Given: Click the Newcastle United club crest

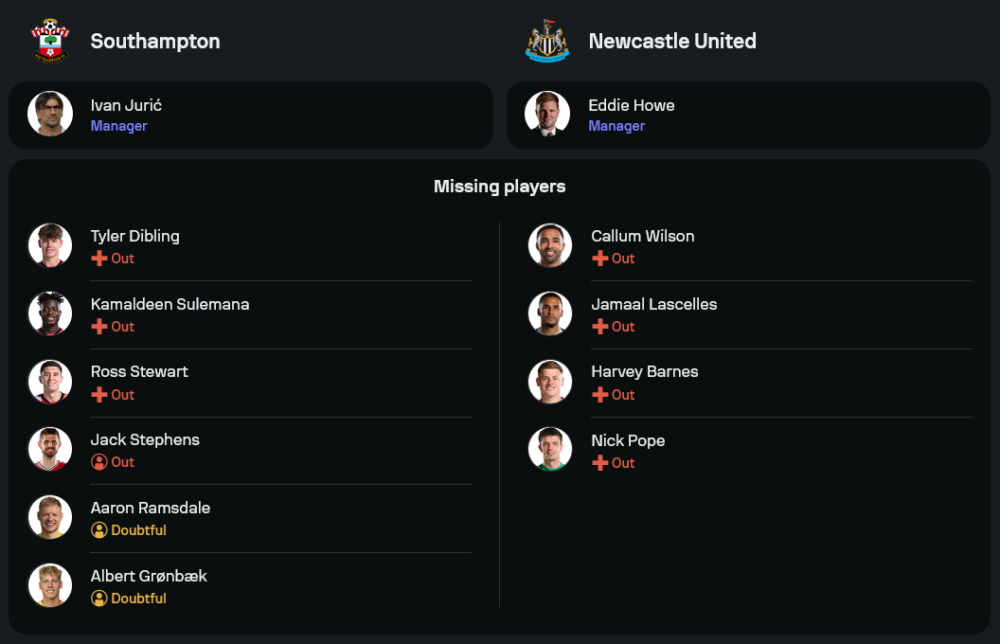Looking at the screenshot, I should tap(547, 41).
